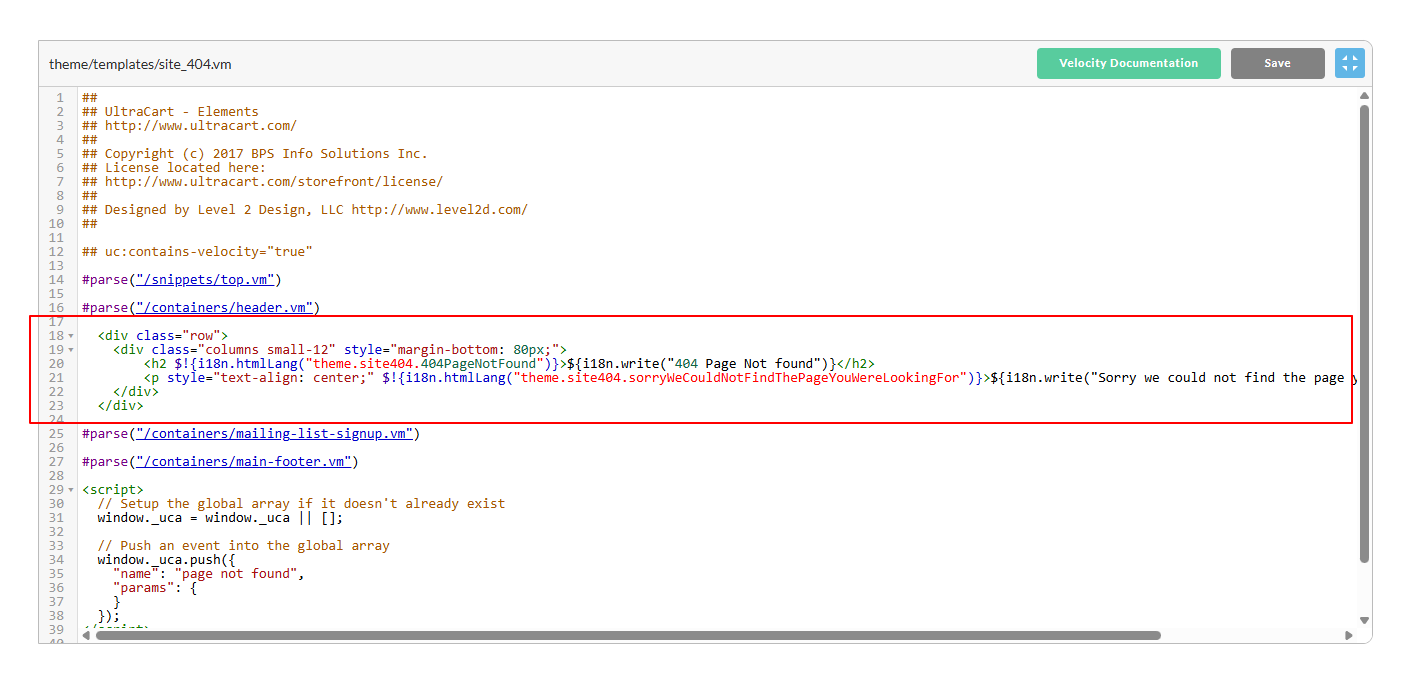Click the horizontal scrollbar left arrow
This screenshot has height=682, width=1413.
click(x=86, y=635)
